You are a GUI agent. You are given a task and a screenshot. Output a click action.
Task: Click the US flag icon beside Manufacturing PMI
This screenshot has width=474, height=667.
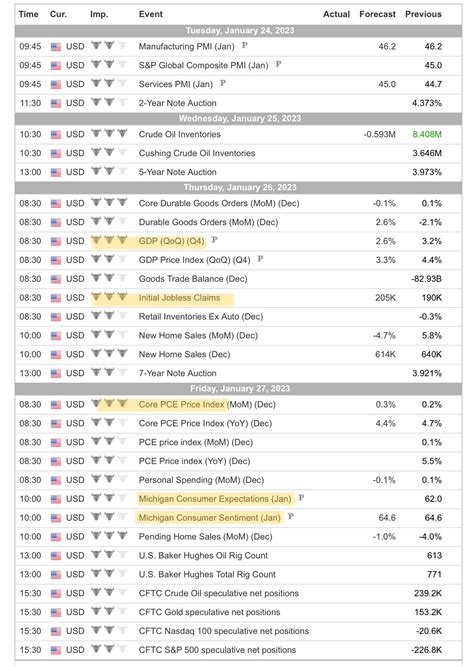click(56, 47)
